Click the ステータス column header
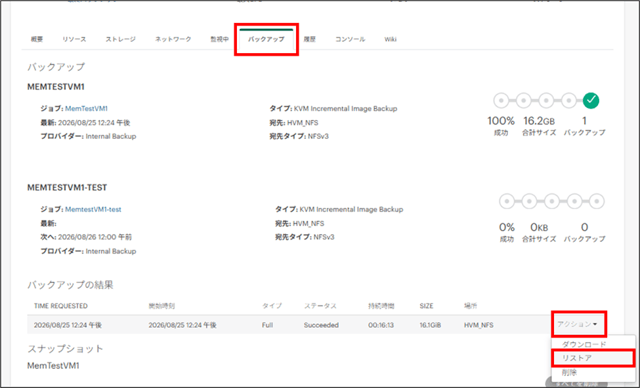The image size is (640, 388). point(320,306)
